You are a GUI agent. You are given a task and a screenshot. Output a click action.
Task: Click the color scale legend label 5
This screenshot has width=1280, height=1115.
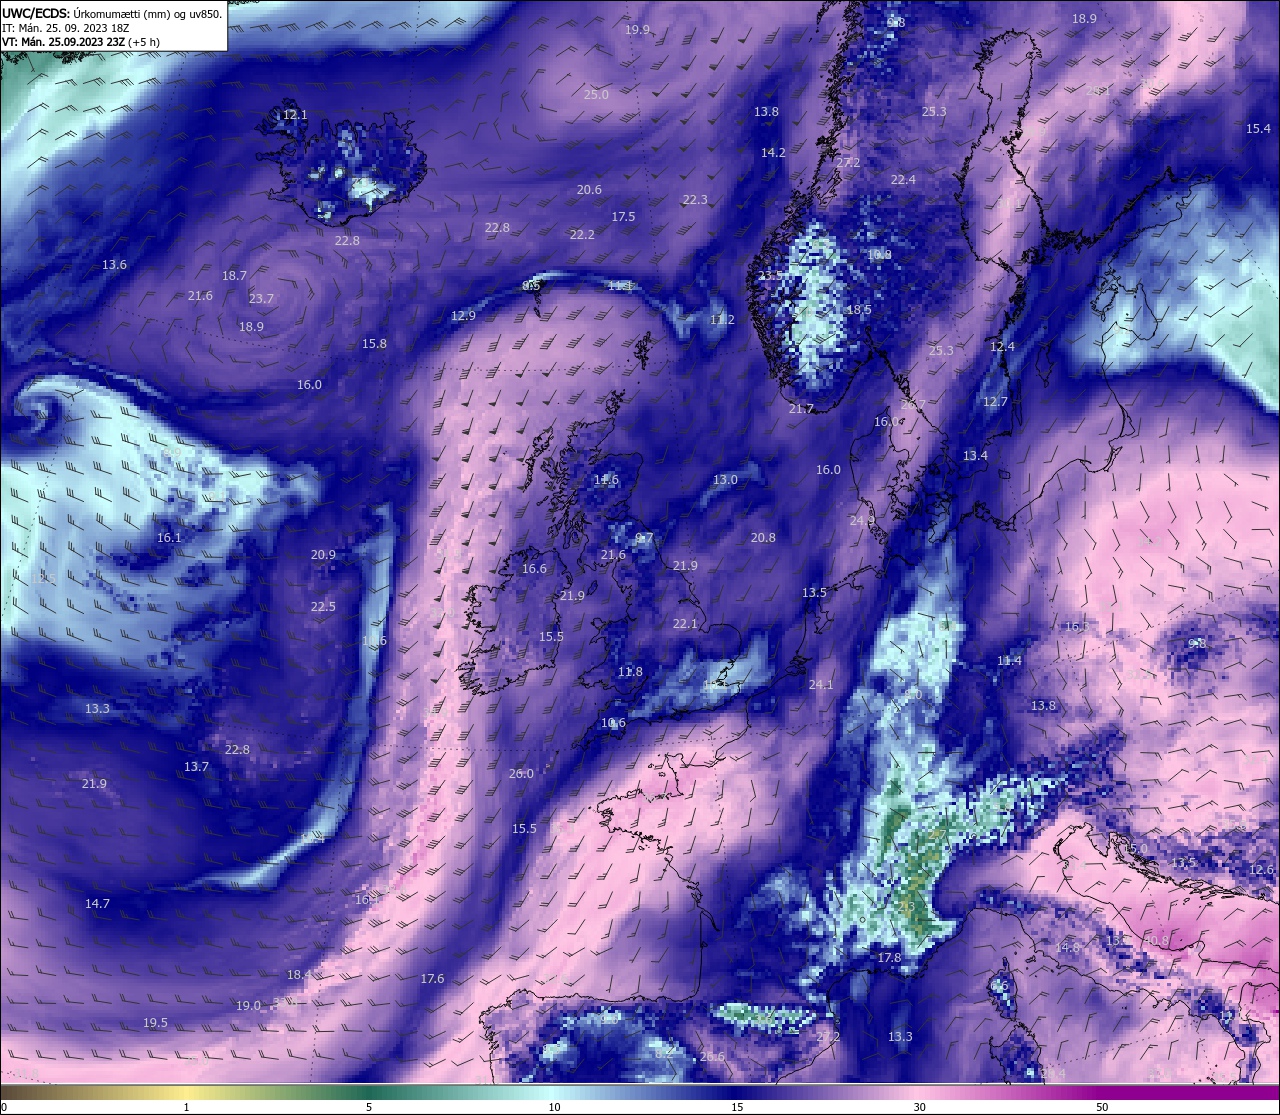click(369, 1107)
